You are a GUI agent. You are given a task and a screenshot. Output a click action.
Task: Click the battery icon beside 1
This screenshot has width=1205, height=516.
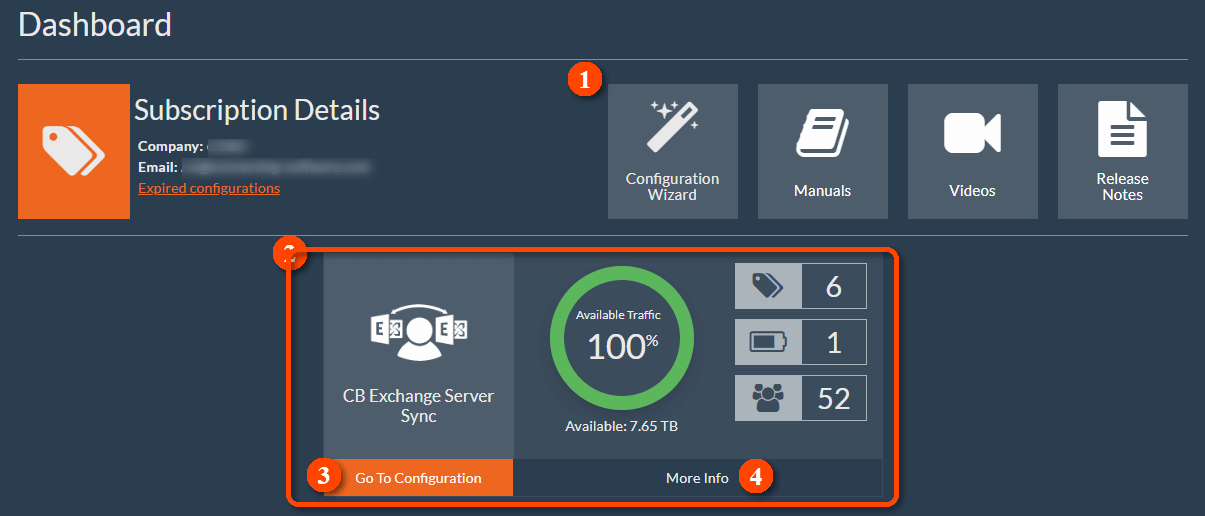tap(768, 342)
